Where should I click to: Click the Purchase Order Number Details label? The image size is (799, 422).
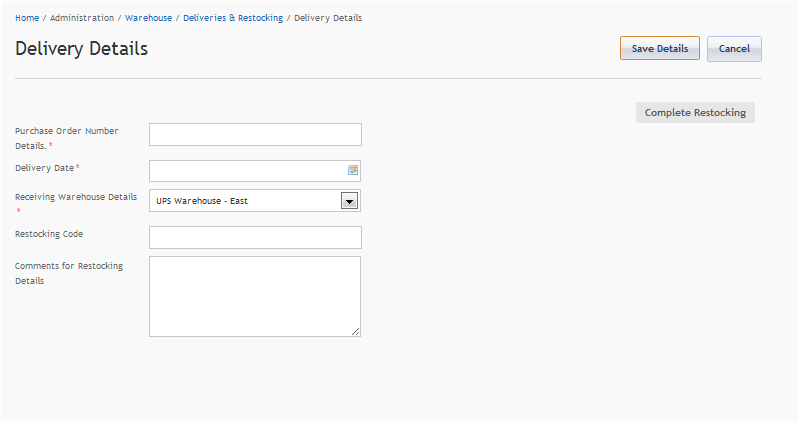[67, 131]
